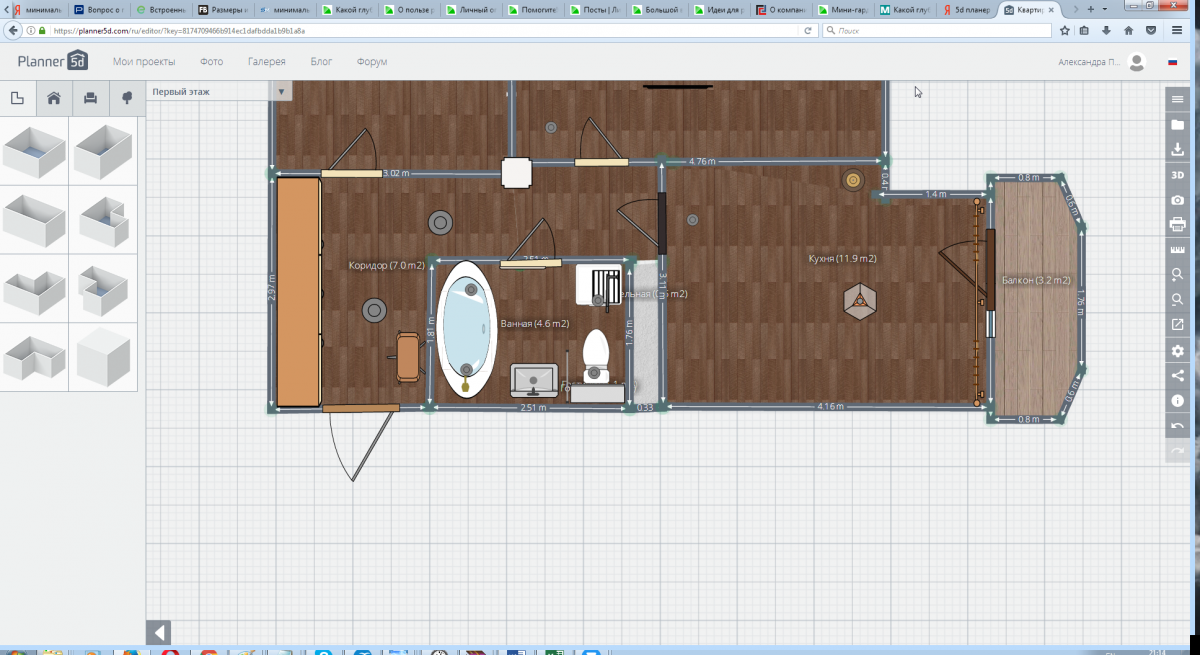Screen dimensions: 1200x655
Task: Share the project via share icon
Action: point(1177,376)
